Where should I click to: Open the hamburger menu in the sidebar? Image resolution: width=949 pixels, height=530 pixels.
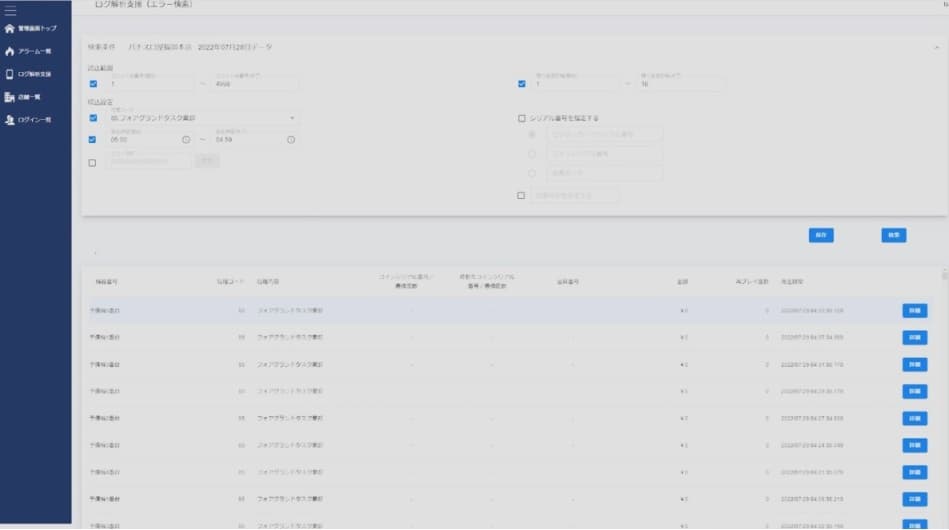pos(11,10)
